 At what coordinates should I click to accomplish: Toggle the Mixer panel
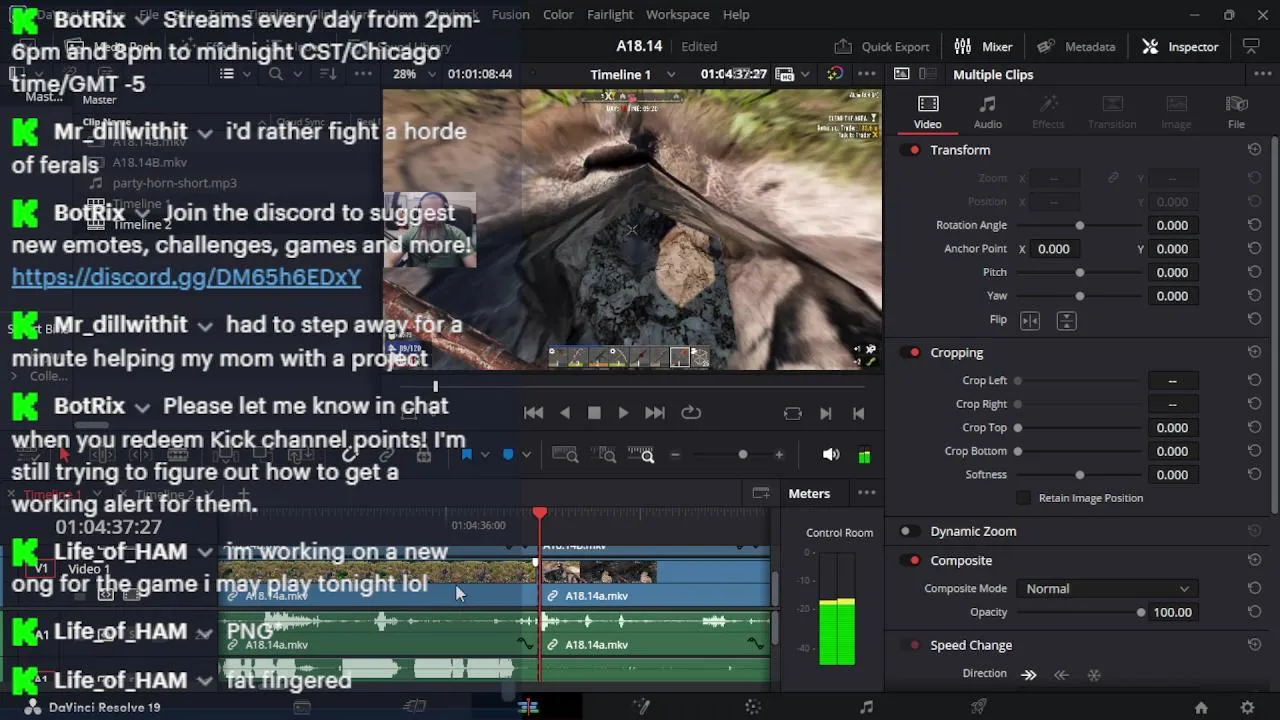983,46
